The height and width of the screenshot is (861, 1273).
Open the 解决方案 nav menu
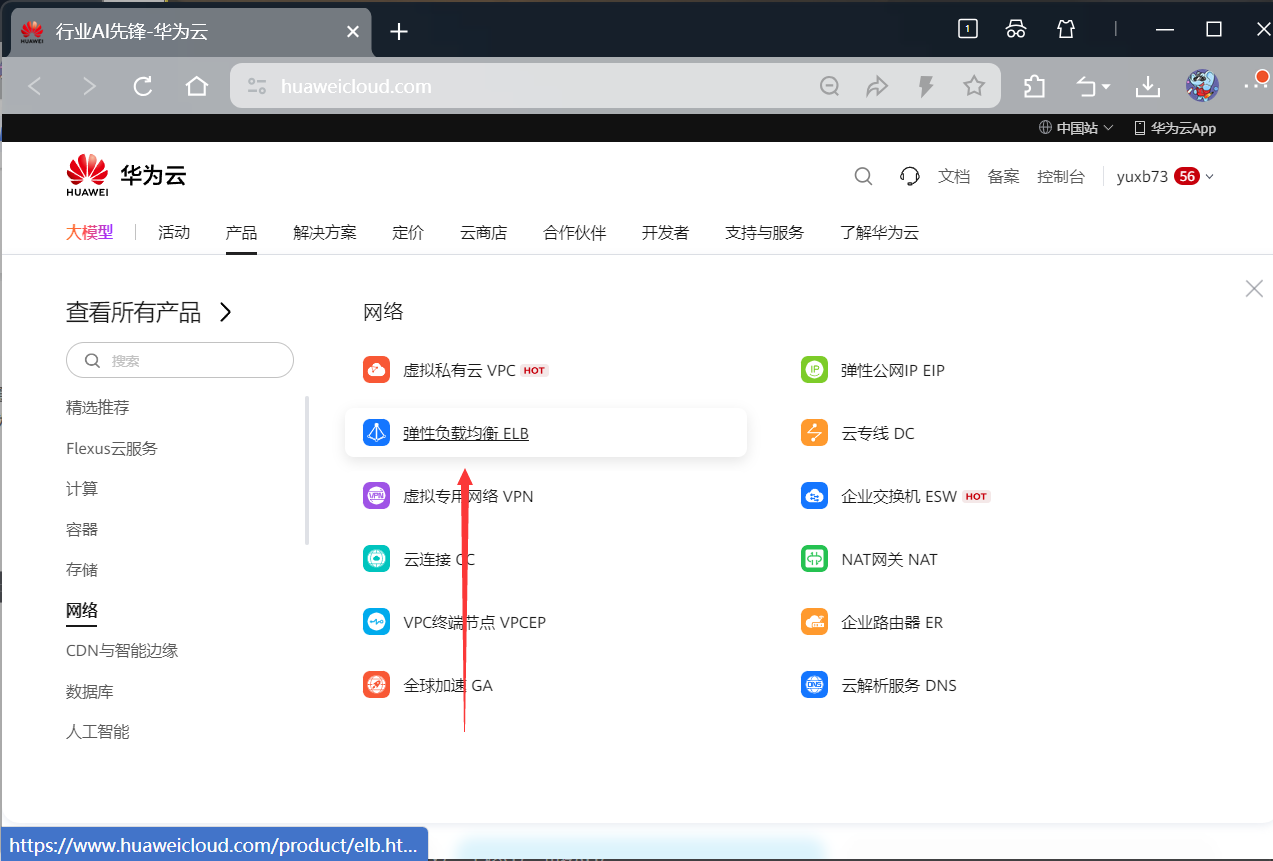coord(325,232)
